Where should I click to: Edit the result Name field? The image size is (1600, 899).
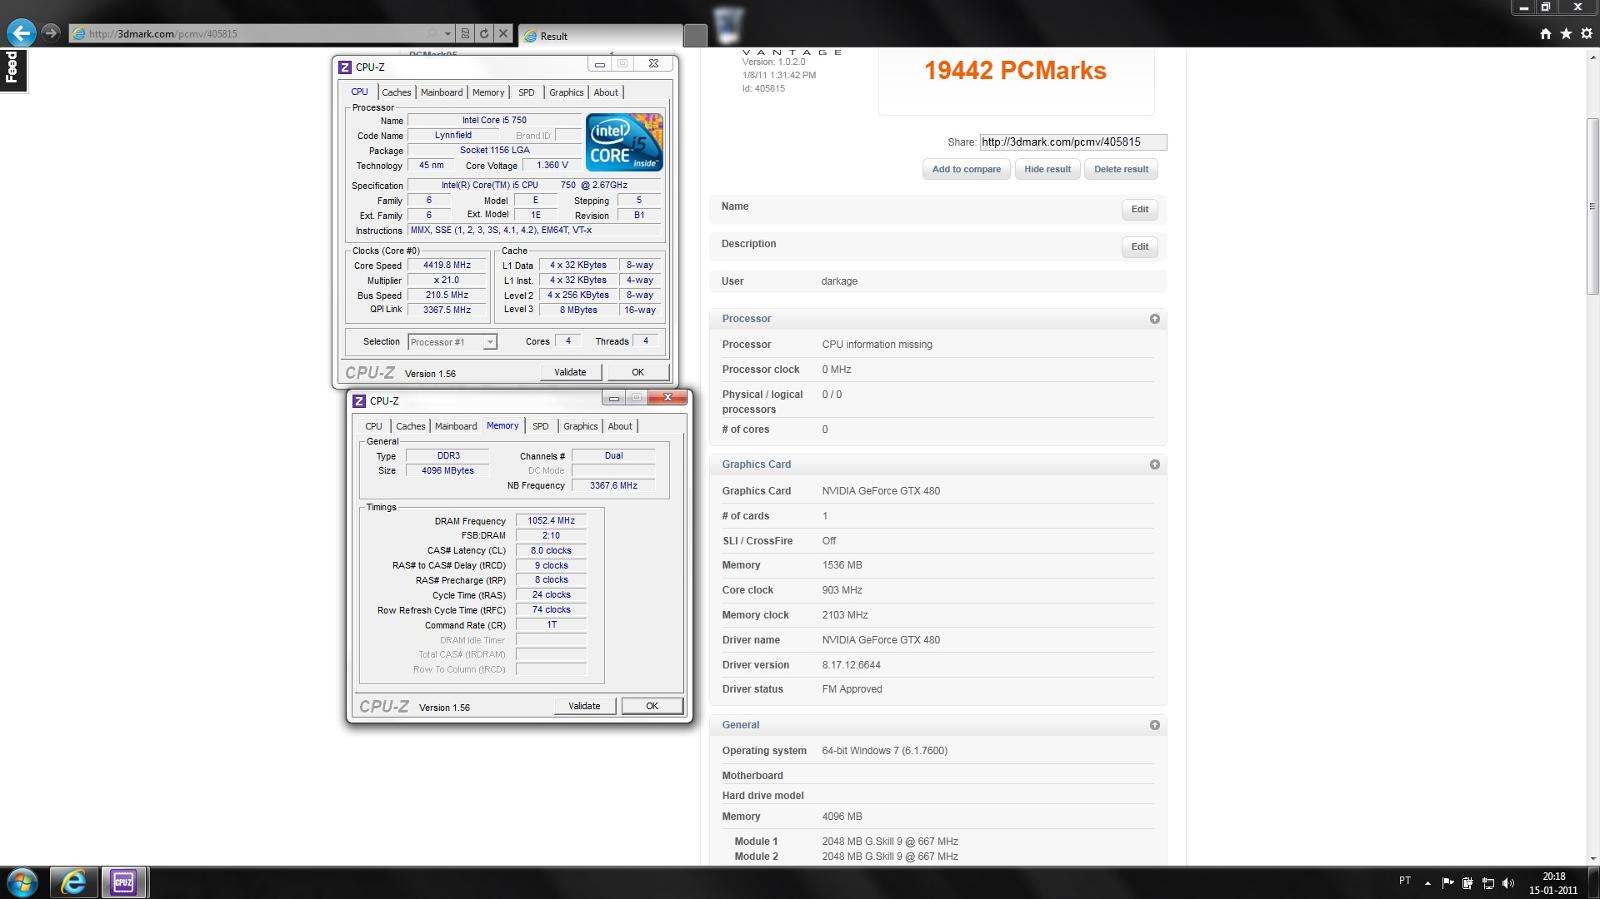click(1139, 209)
